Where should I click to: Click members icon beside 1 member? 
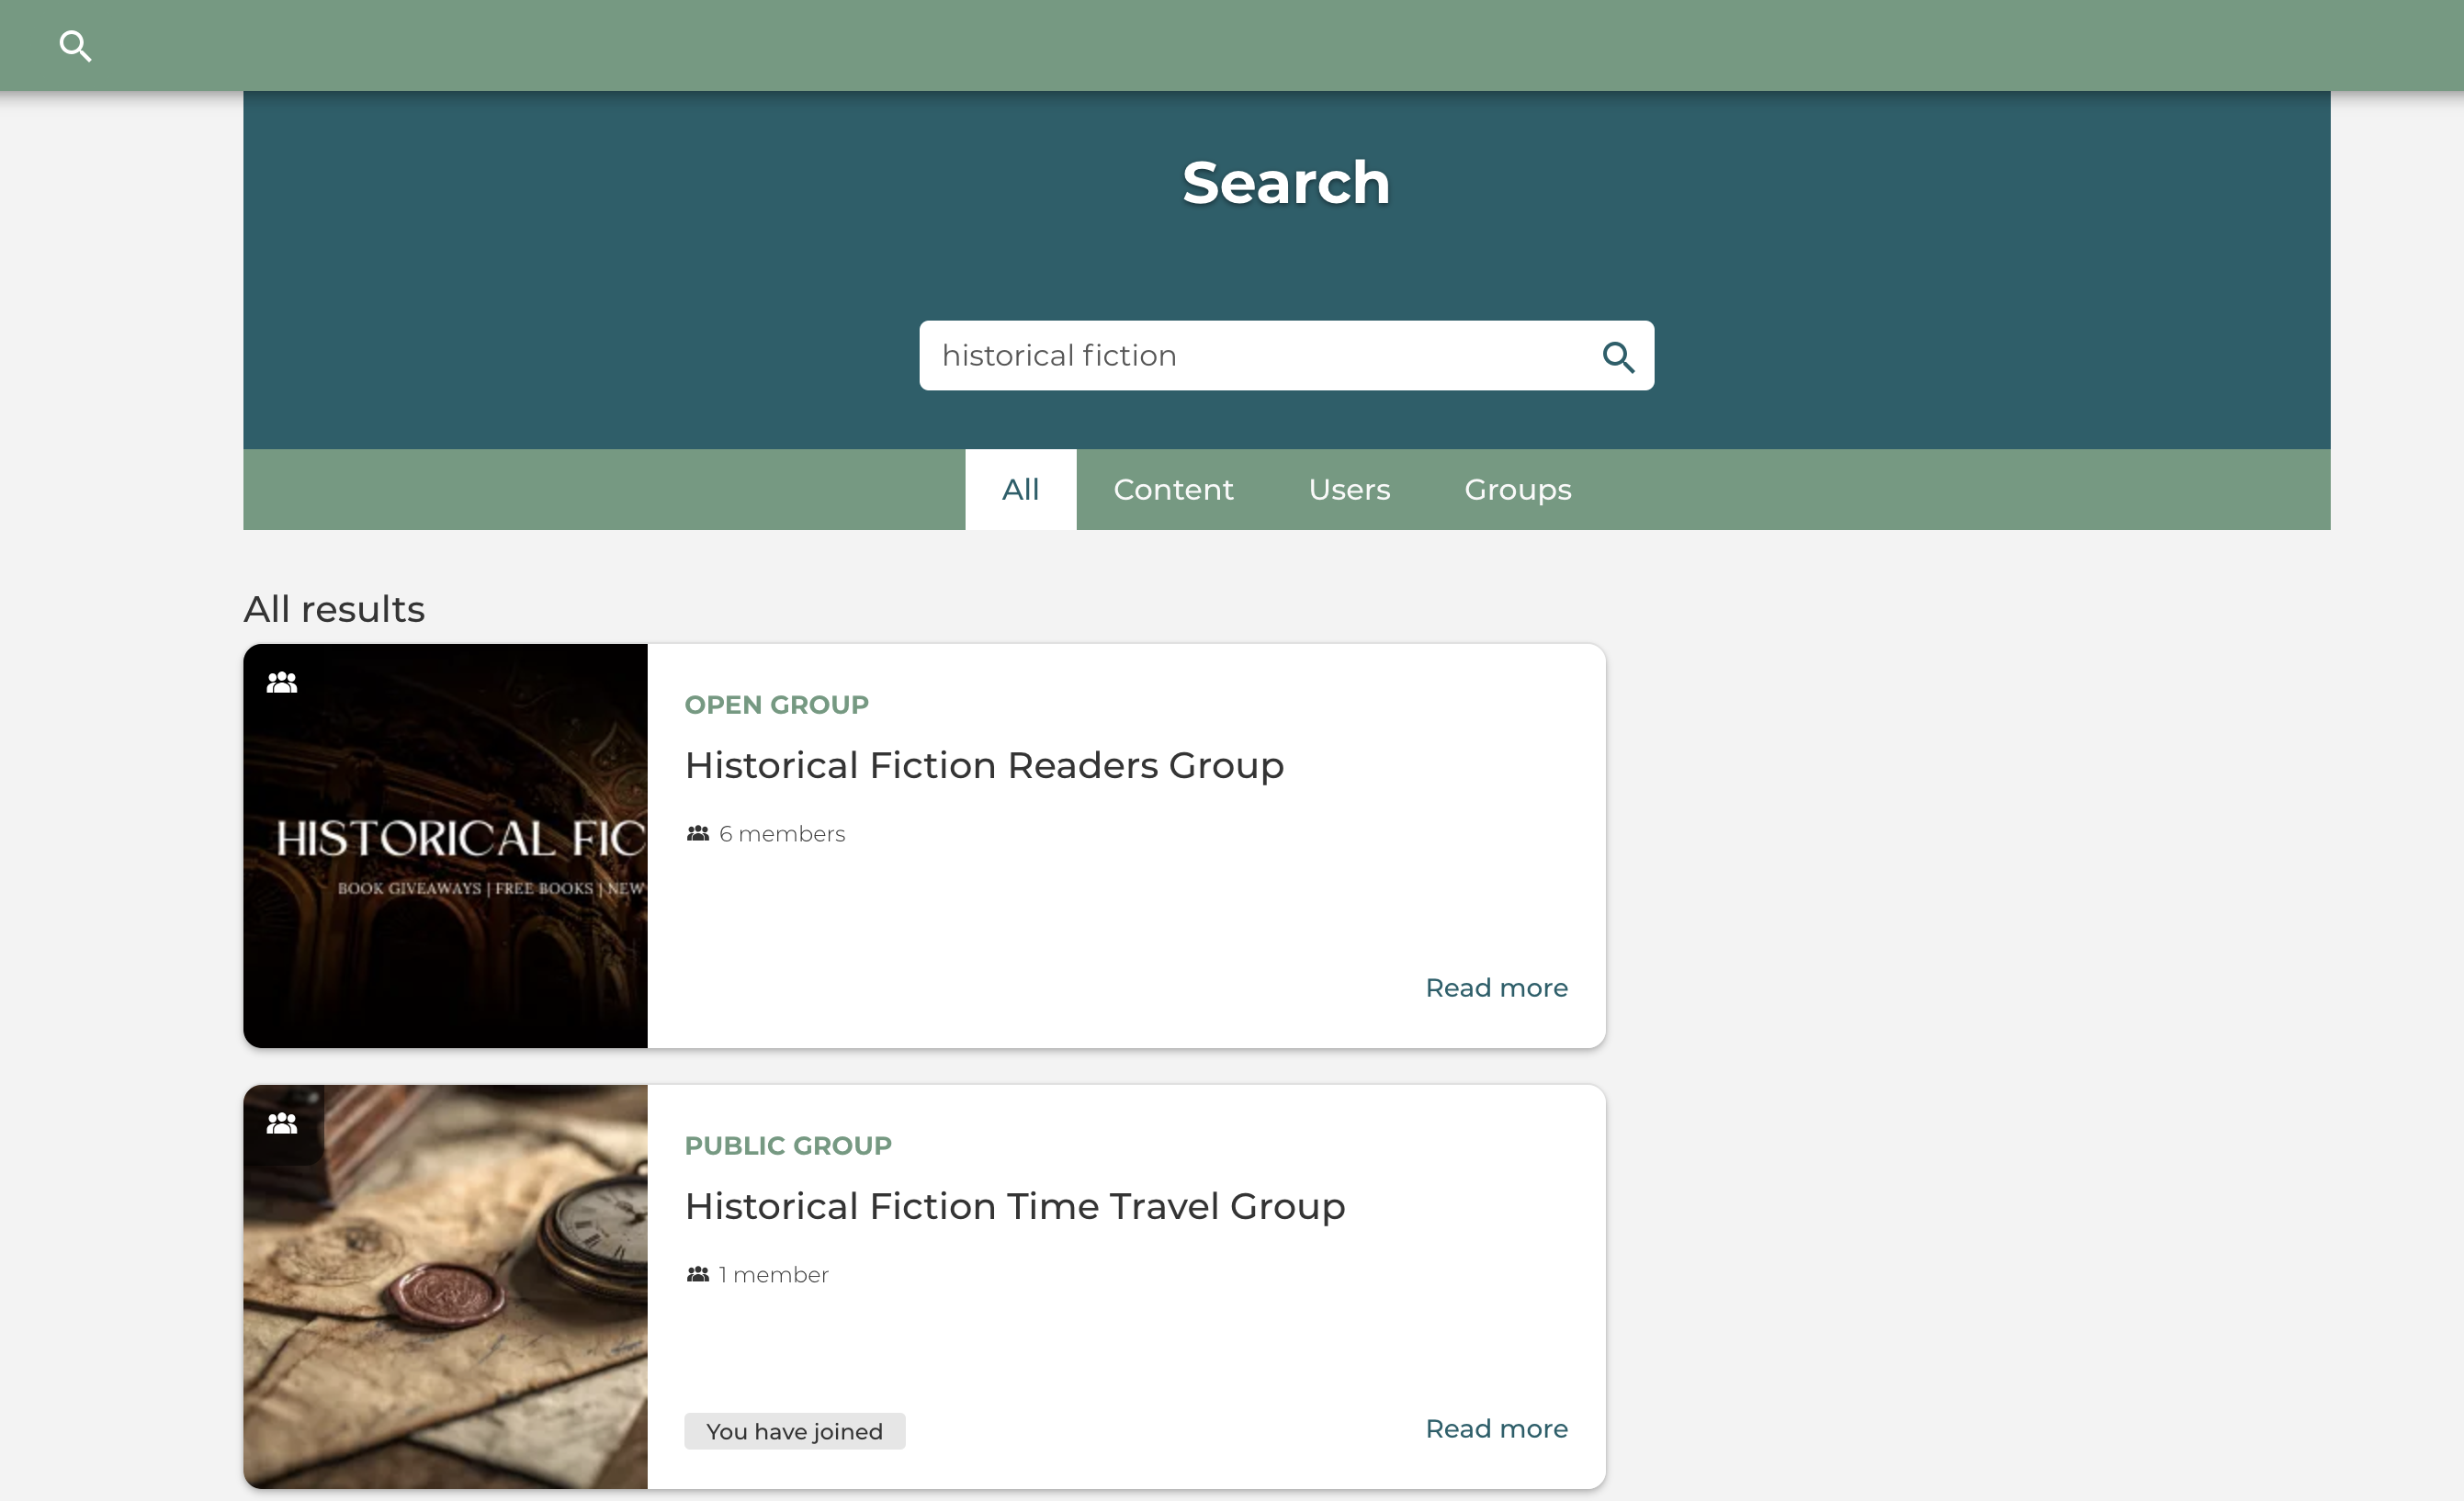point(698,1274)
